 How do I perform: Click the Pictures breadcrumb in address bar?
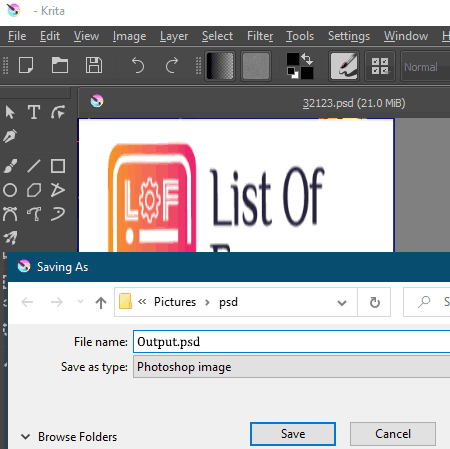pos(175,302)
